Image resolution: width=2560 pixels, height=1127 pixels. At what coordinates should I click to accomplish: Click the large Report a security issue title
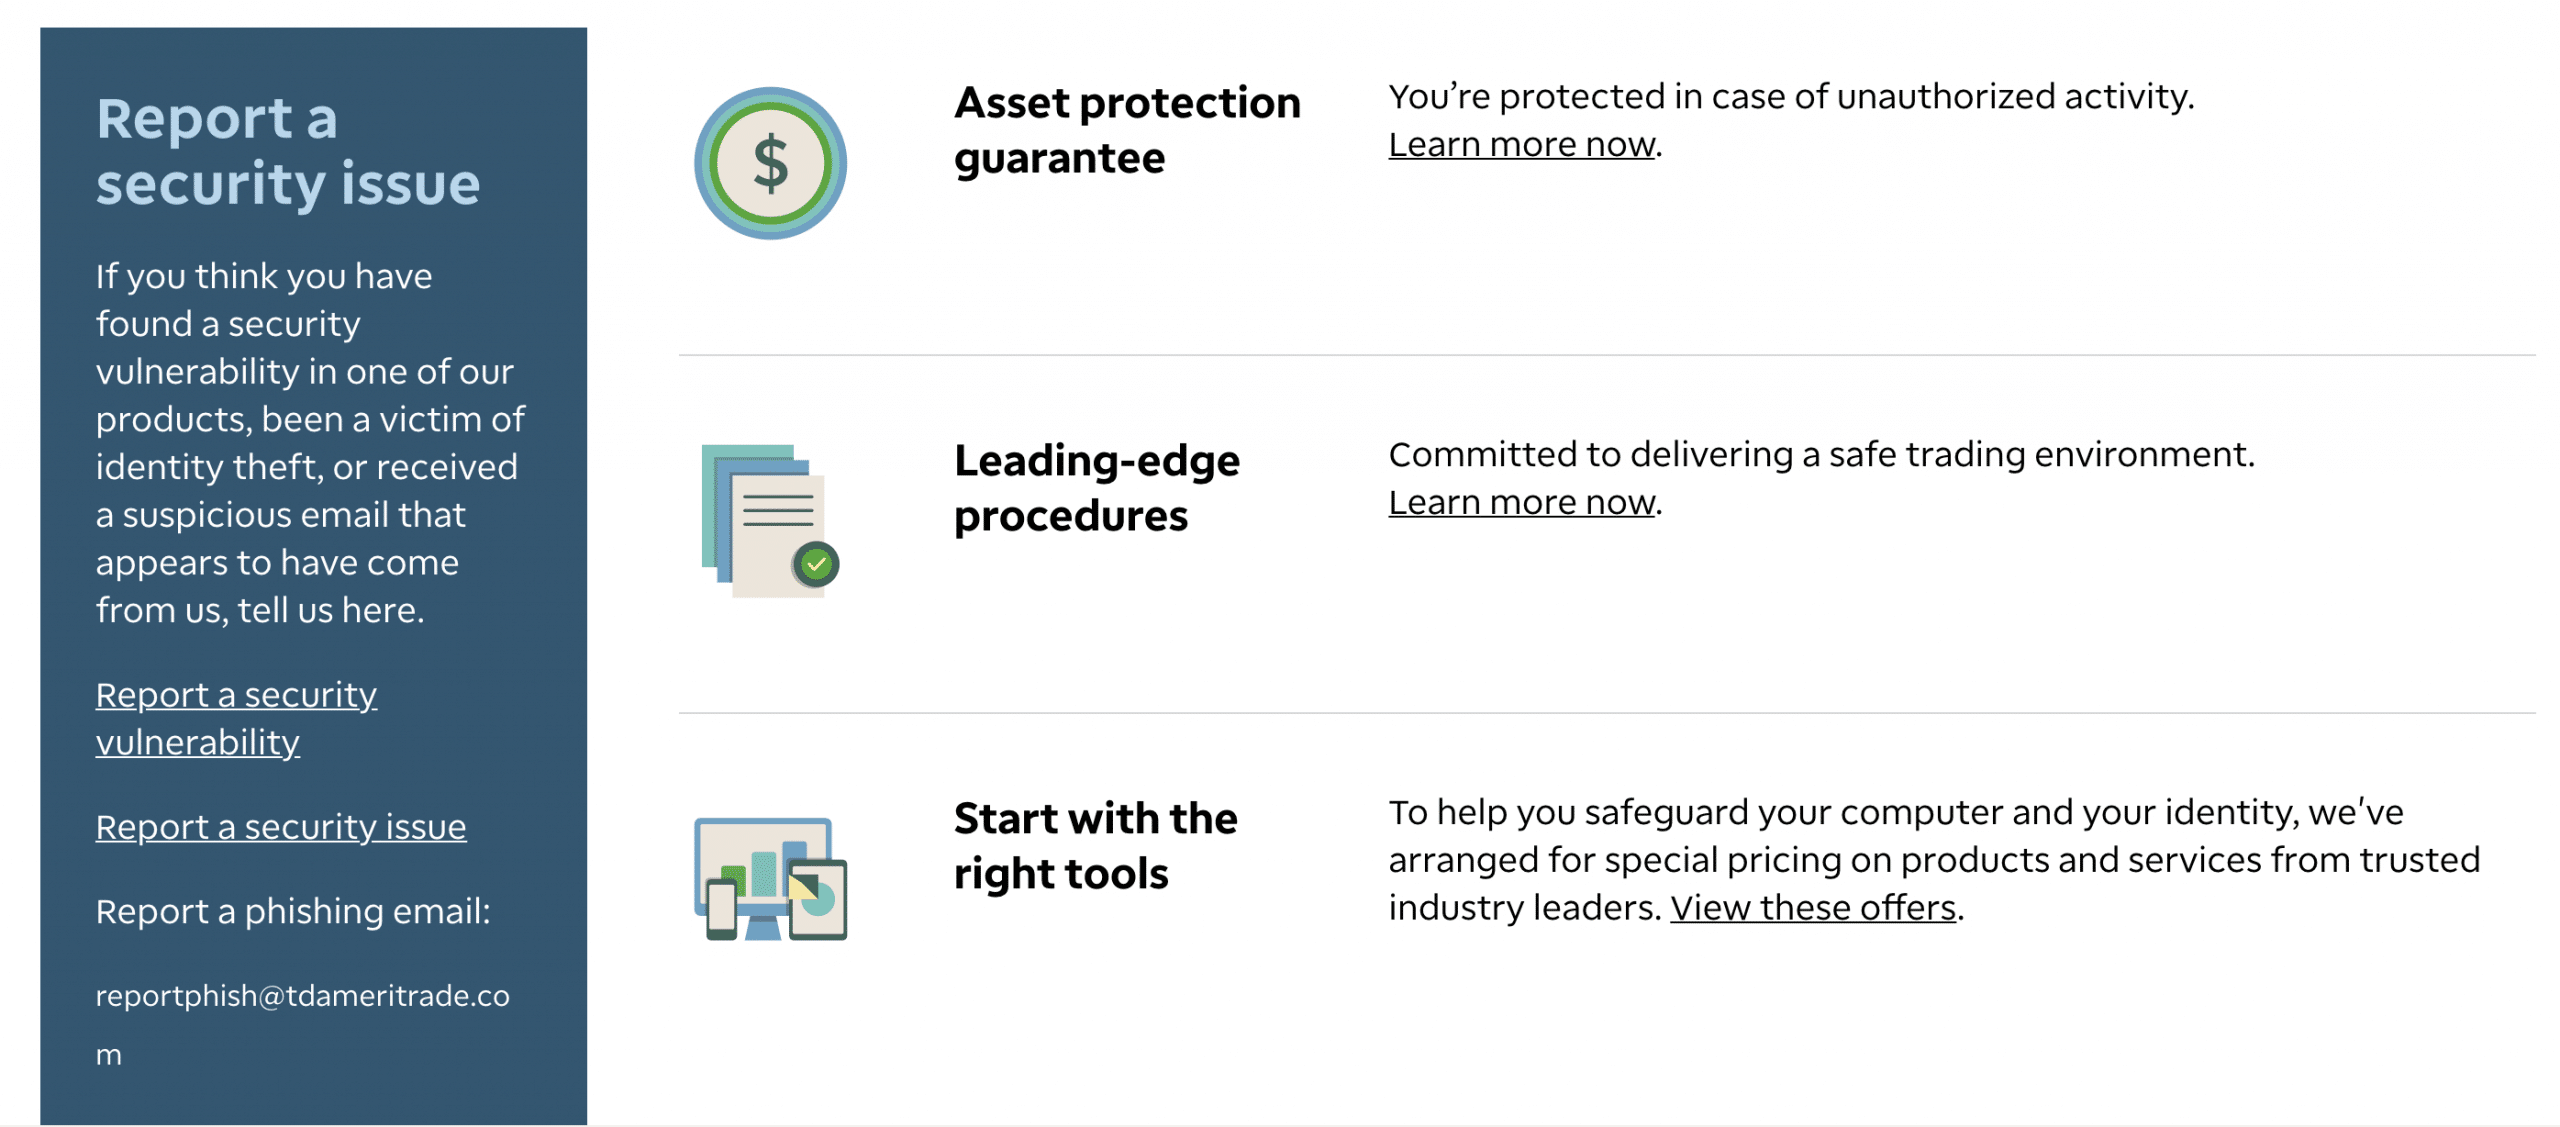(288, 151)
